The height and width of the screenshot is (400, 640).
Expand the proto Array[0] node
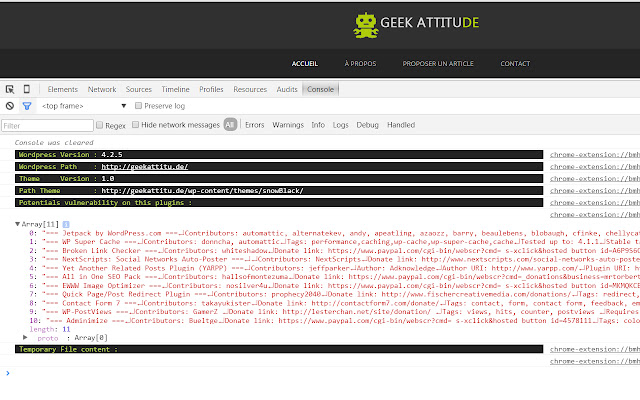[25, 338]
